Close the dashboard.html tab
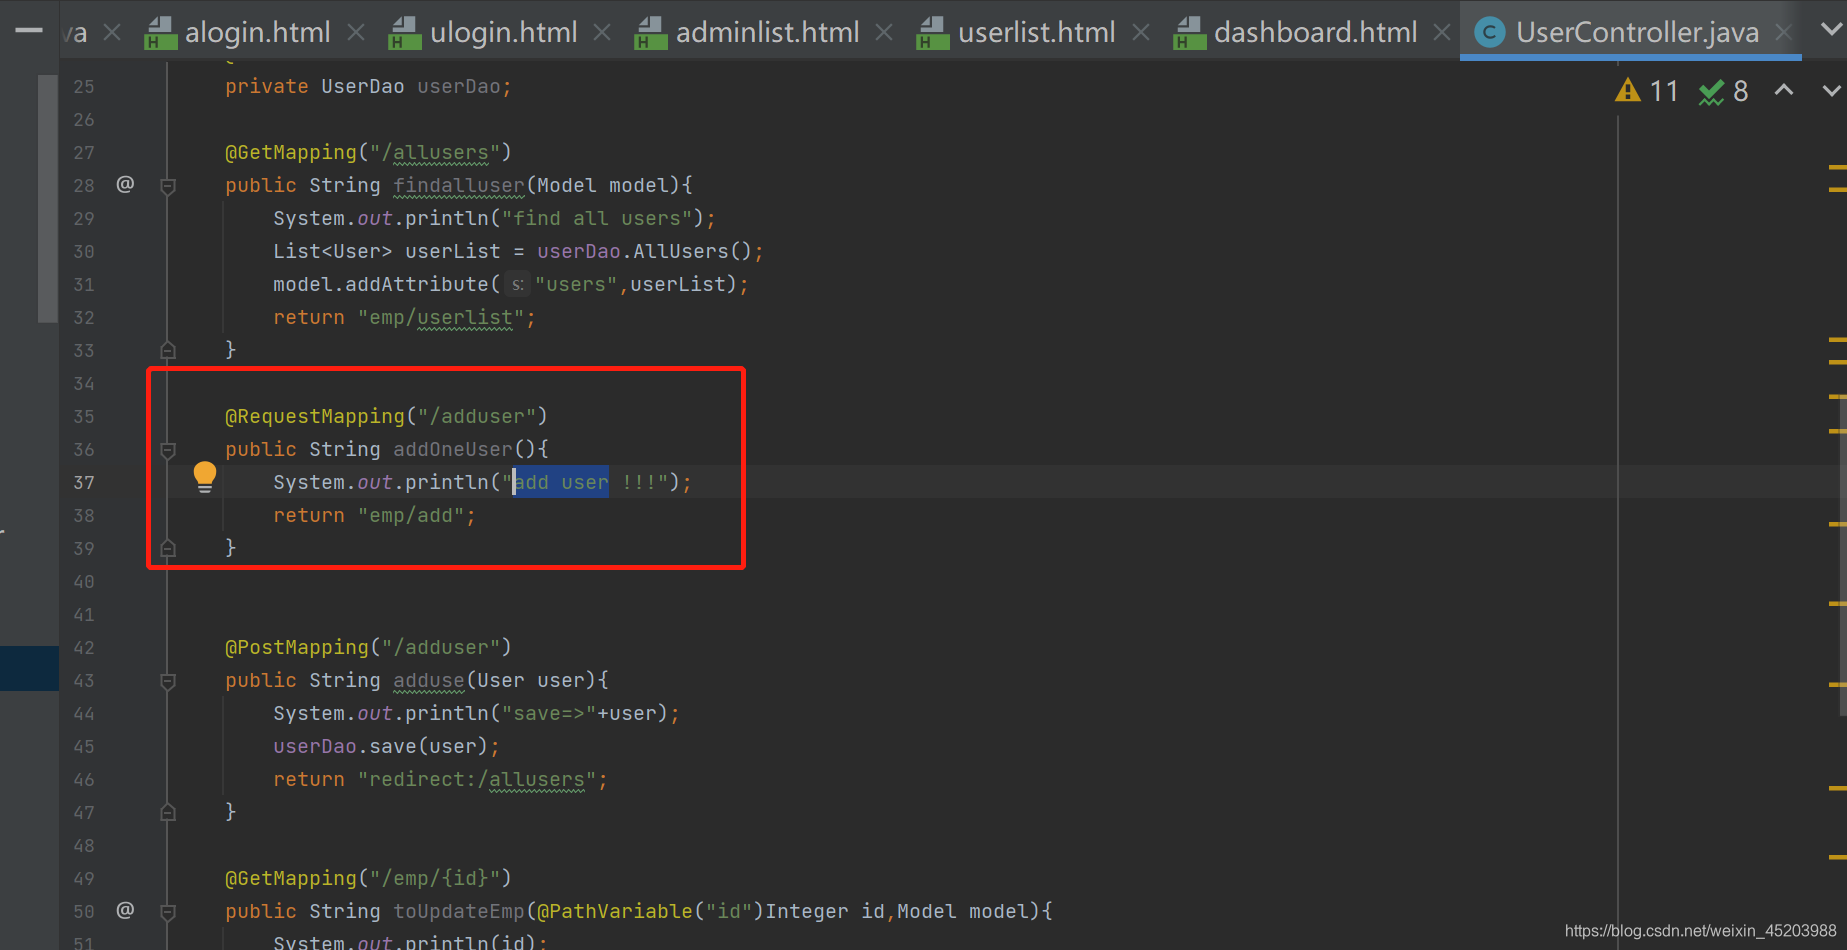 pyautogui.click(x=1441, y=32)
